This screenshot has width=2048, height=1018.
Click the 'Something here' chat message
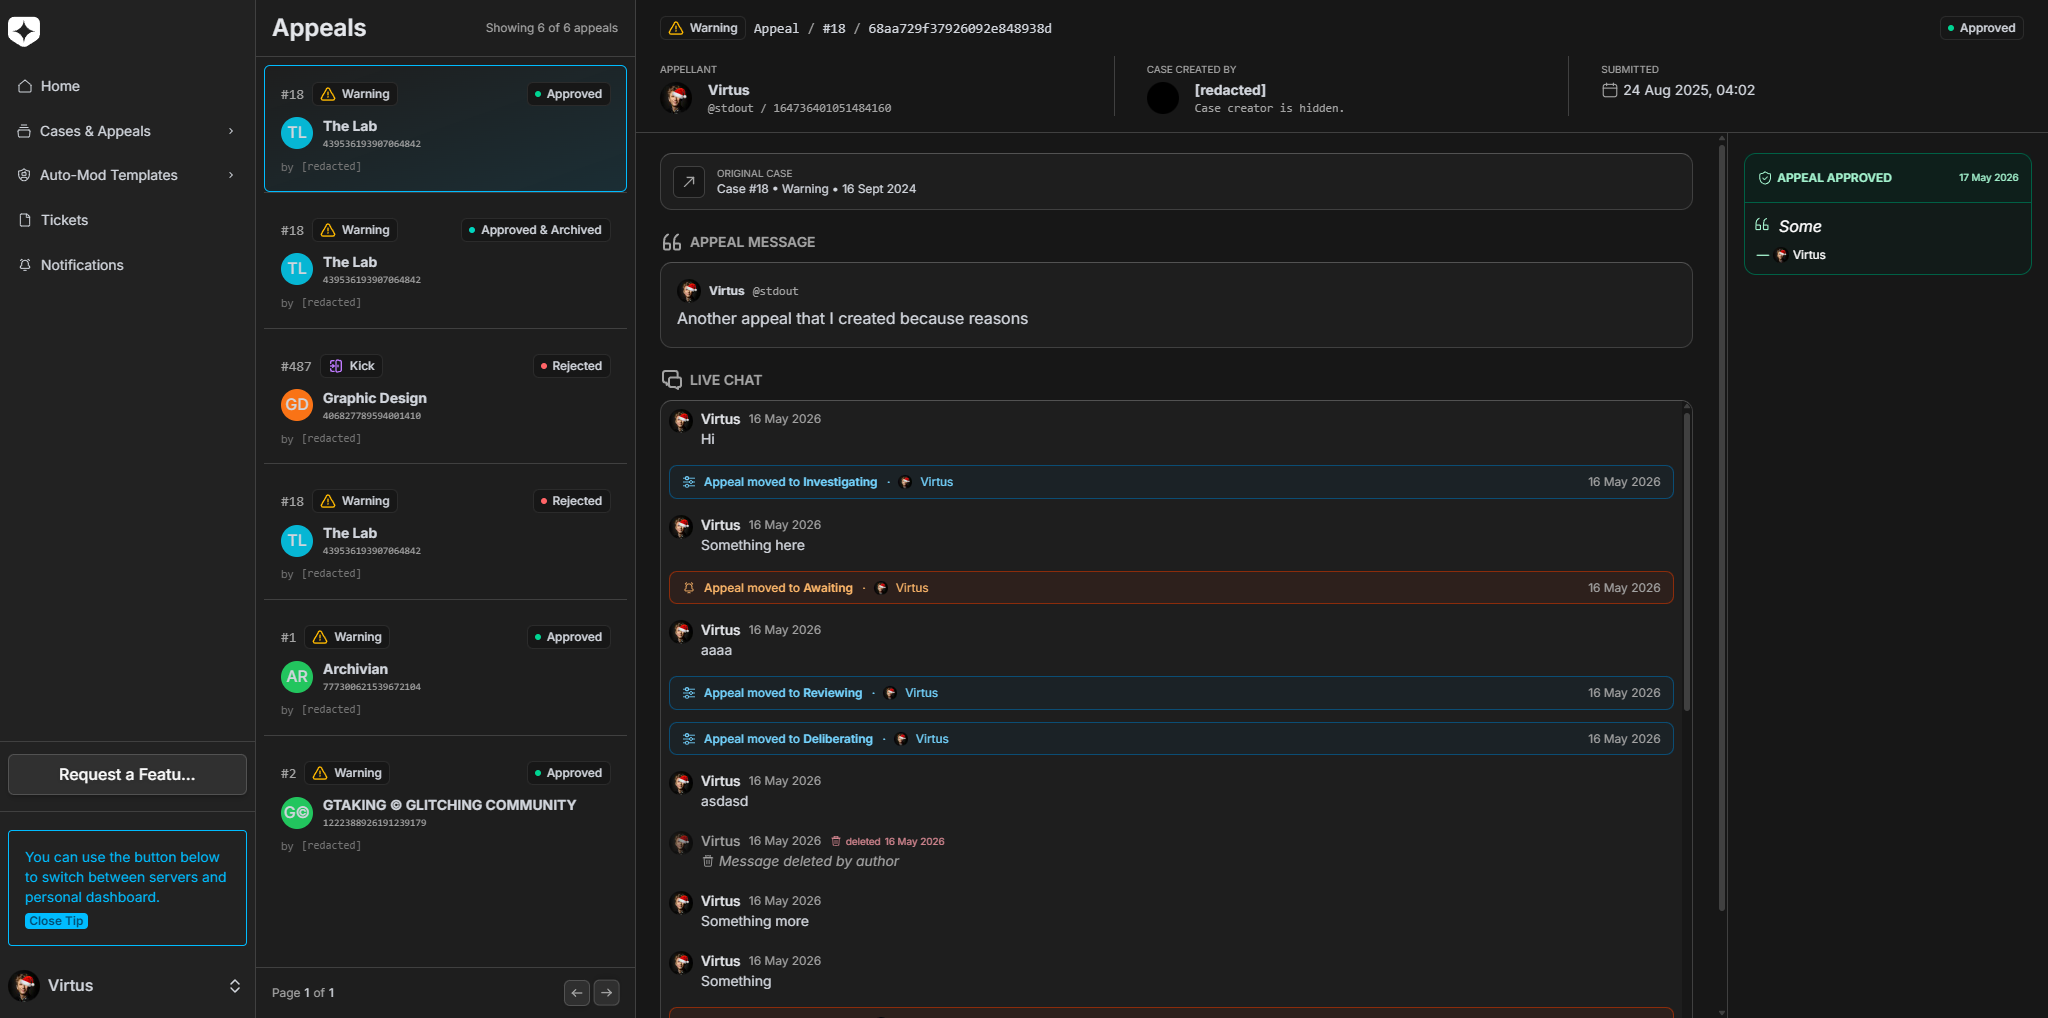[753, 545]
